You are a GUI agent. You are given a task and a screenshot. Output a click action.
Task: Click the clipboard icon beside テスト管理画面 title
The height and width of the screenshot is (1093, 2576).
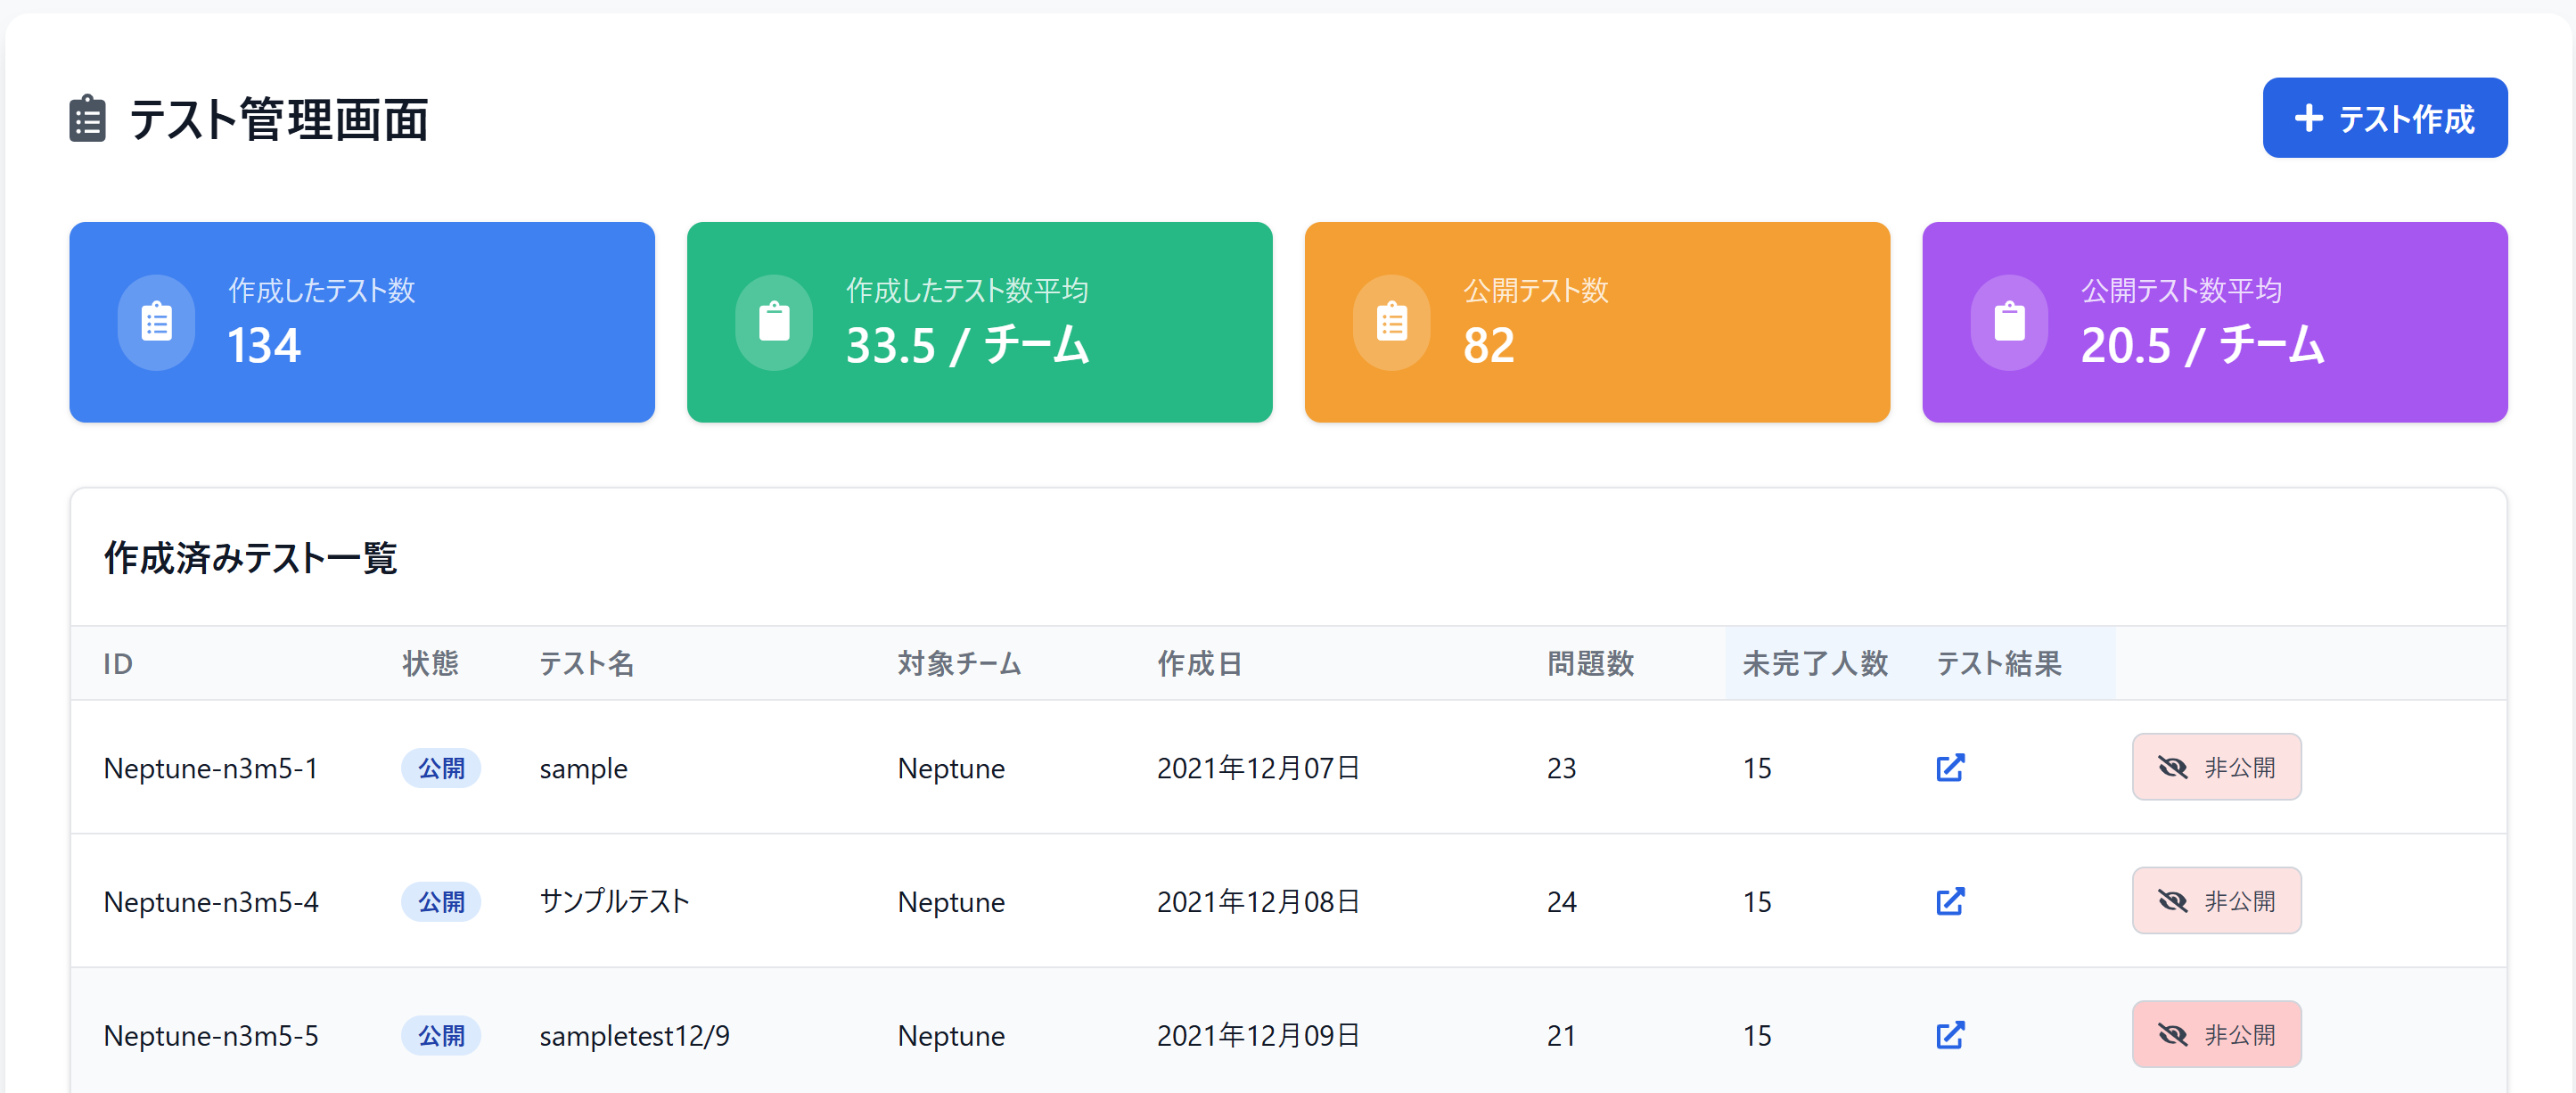click(88, 119)
